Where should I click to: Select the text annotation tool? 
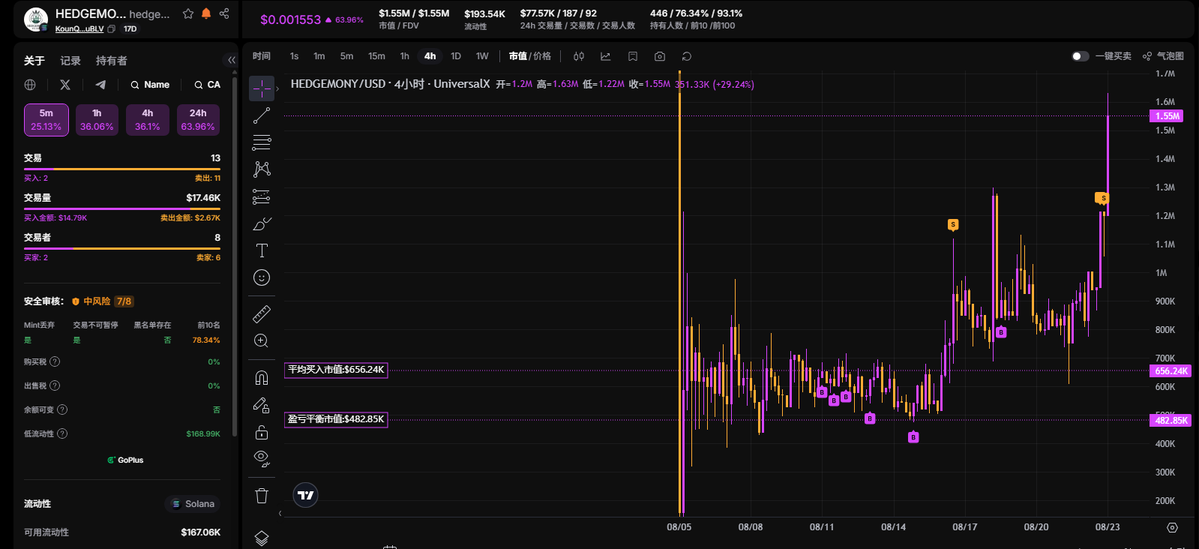[x=262, y=250]
